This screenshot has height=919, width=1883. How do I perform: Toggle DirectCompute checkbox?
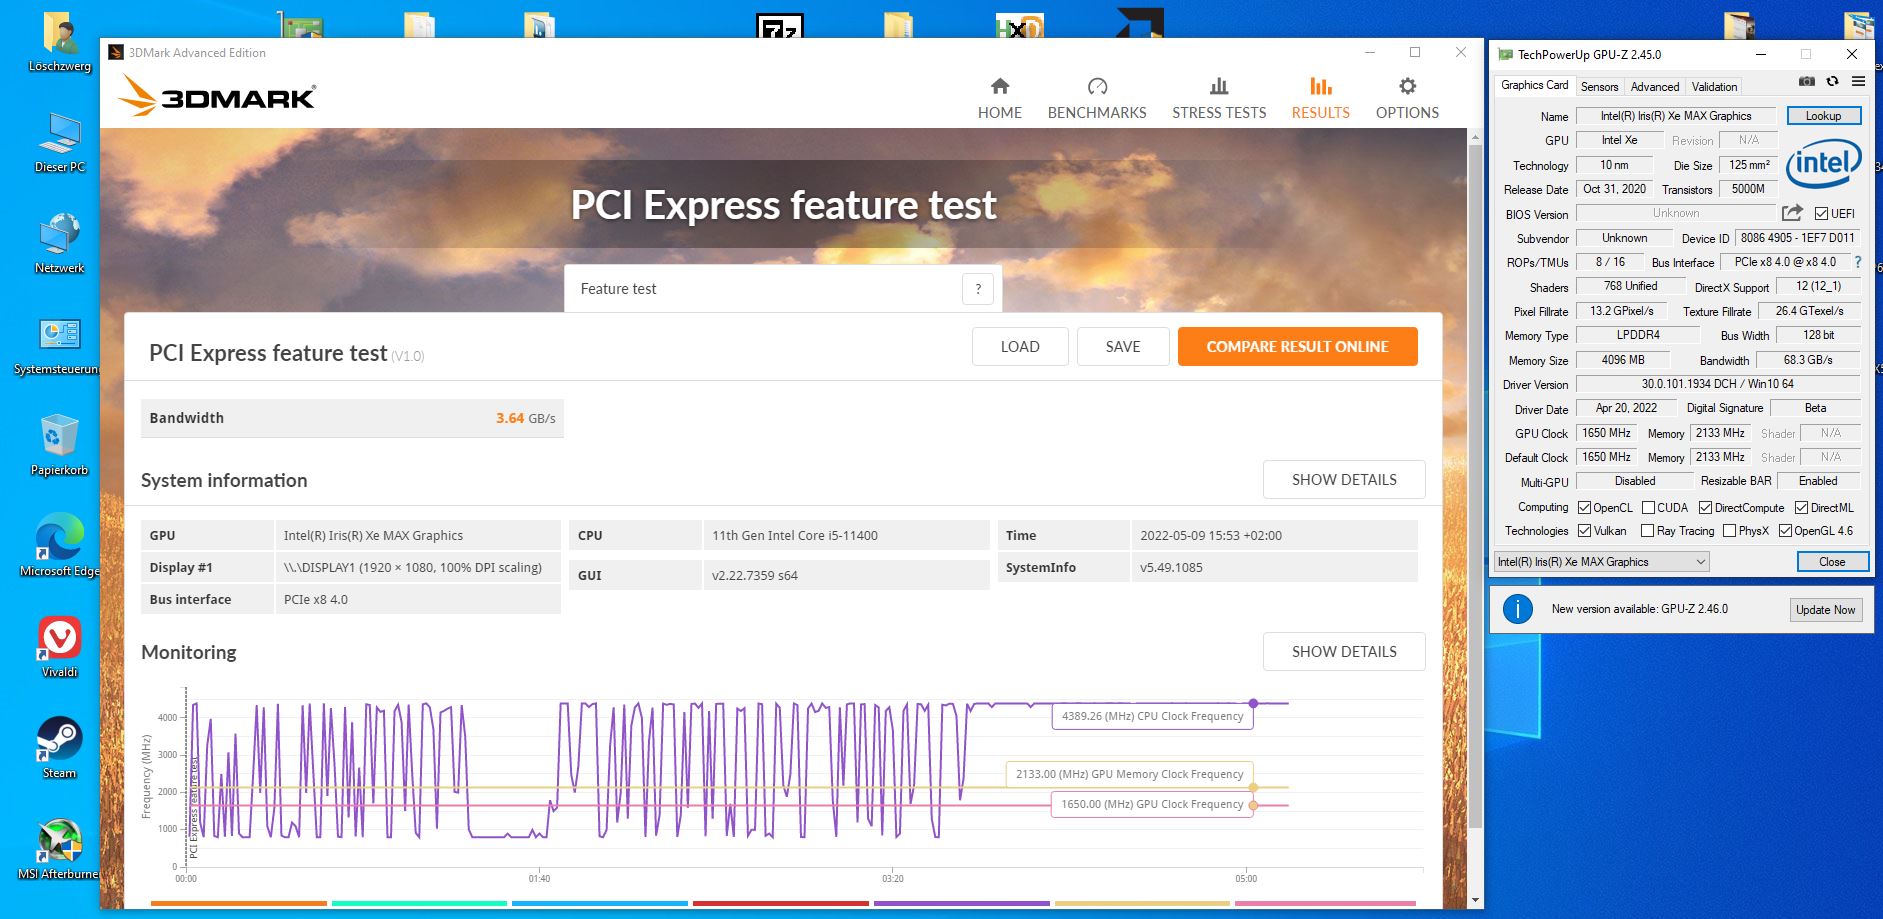click(1705, 508)
